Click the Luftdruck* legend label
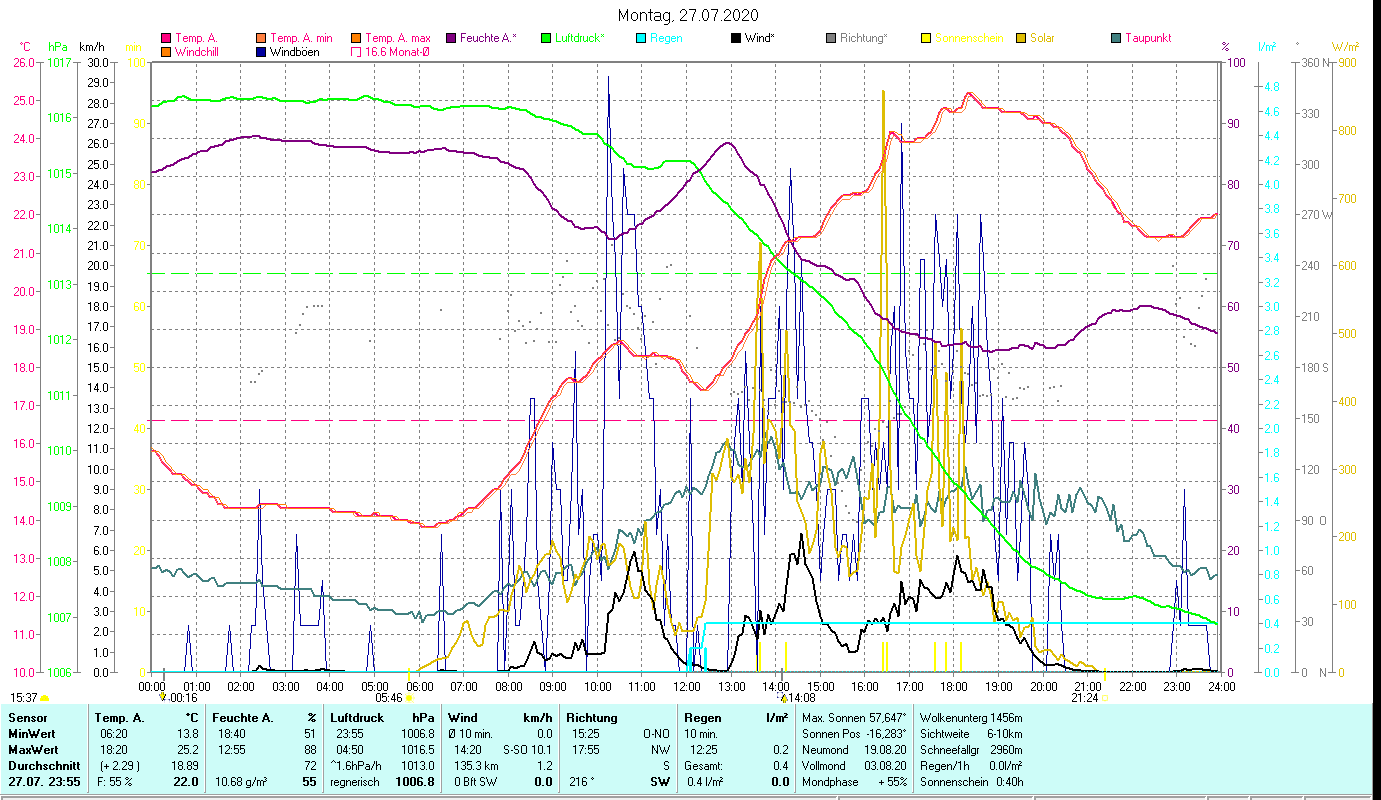Image resolution: width=1381 pixels, height=800 pixels. click(x=579, y=38)
